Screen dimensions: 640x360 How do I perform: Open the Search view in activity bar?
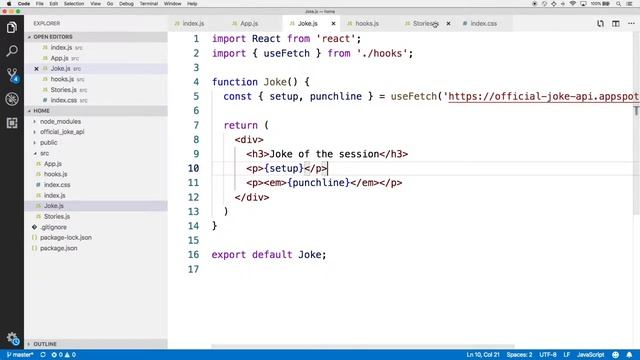12,51
